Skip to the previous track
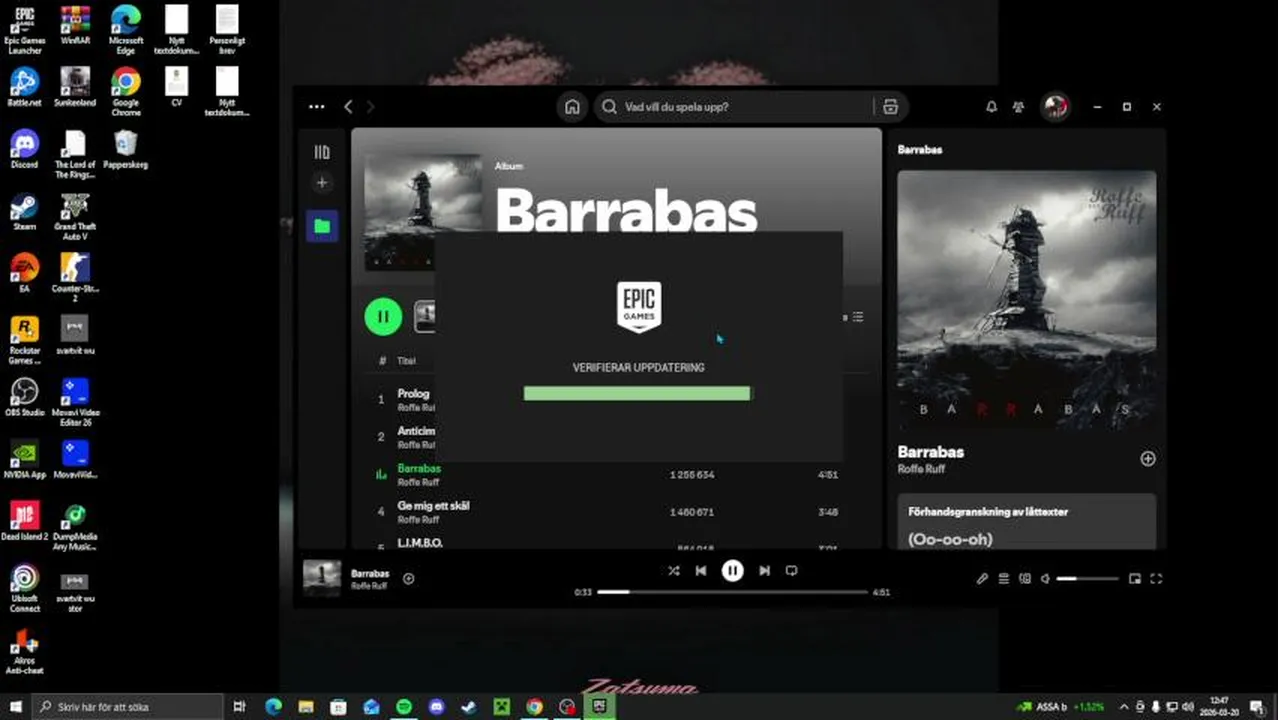 point(701,570)
